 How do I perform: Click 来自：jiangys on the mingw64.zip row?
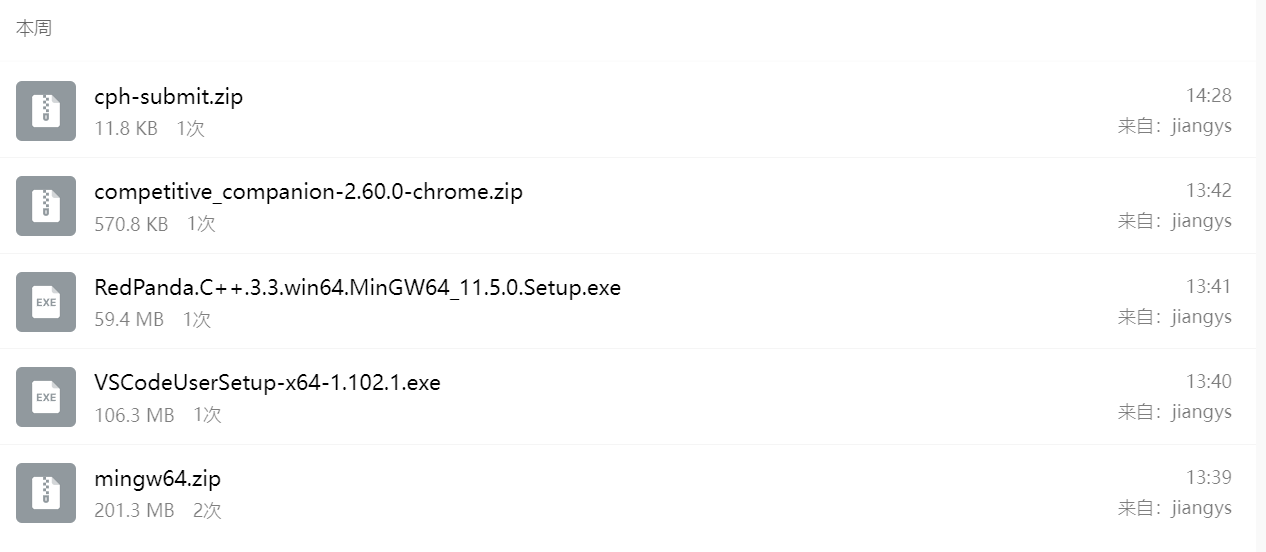point(1174,508)
